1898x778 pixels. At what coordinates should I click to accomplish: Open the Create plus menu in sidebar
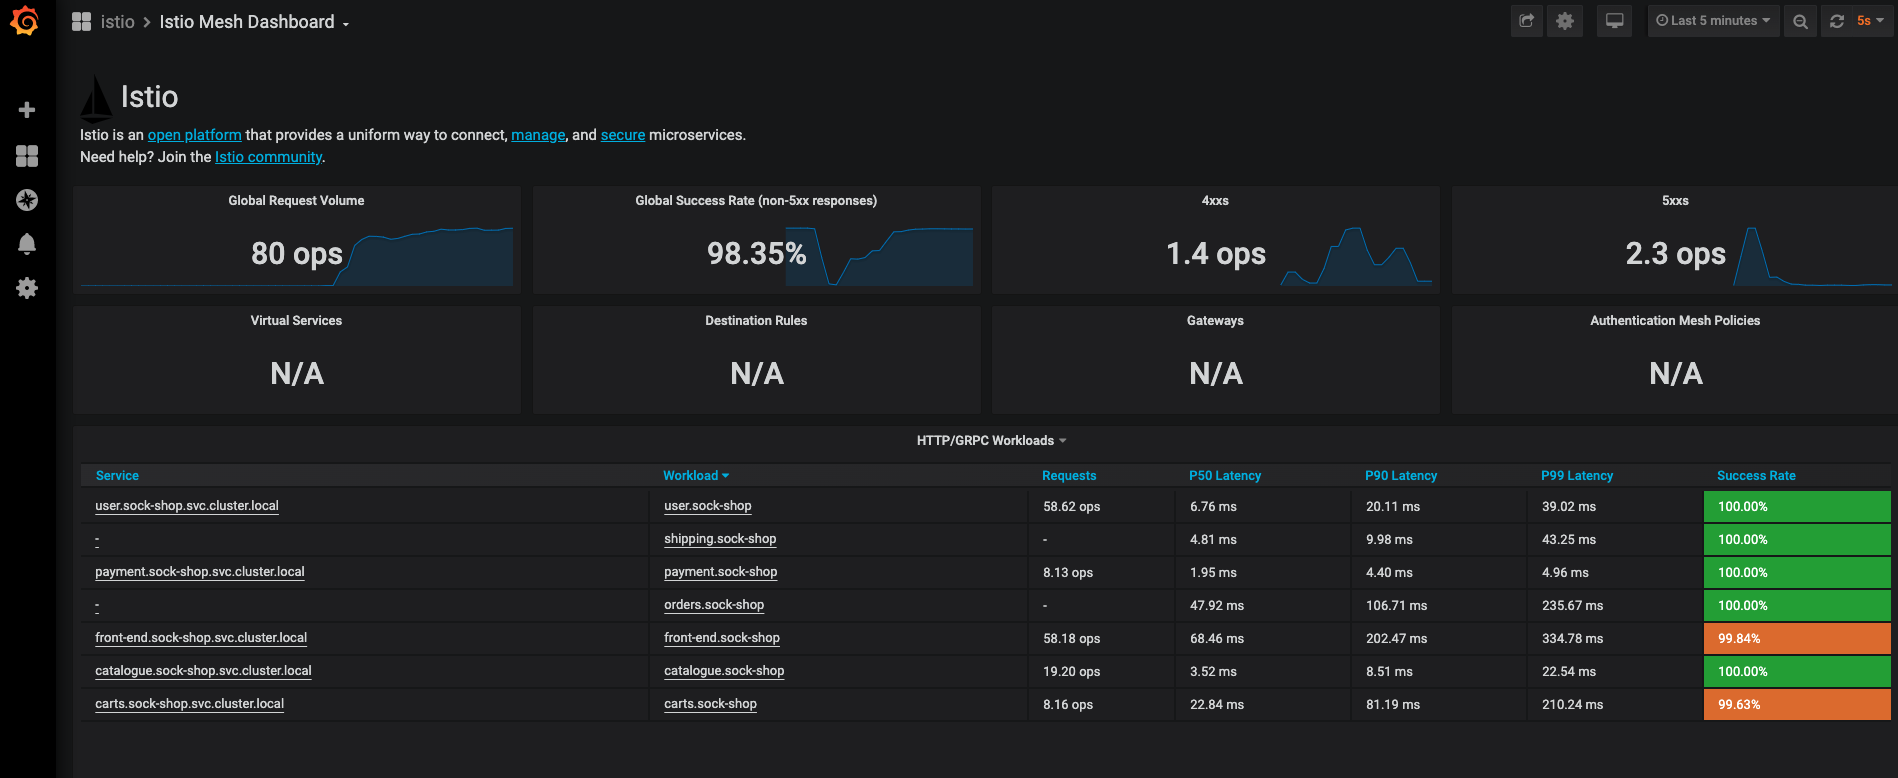click(27, 110)
